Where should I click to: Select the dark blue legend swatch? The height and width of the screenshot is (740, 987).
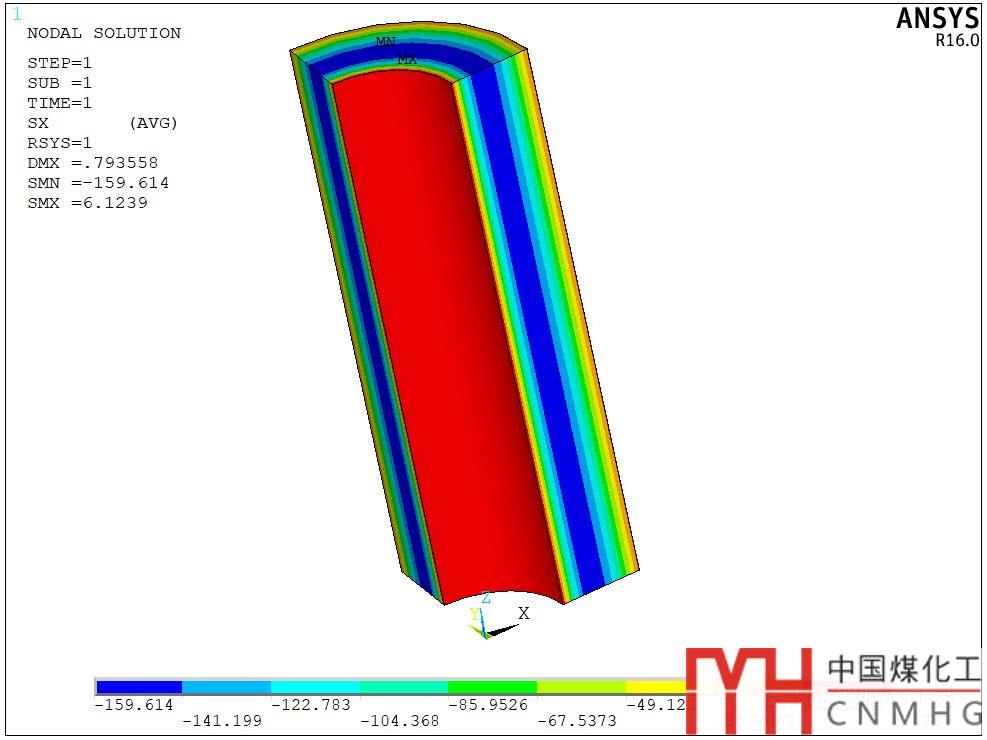pyautogui.click(x=139, y=687)
